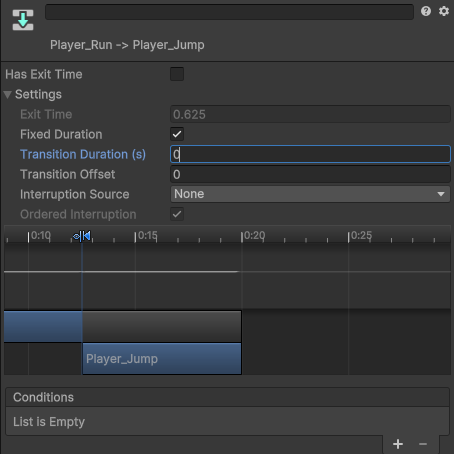Collapse the Settings foldout triangle

click(8, 95)
